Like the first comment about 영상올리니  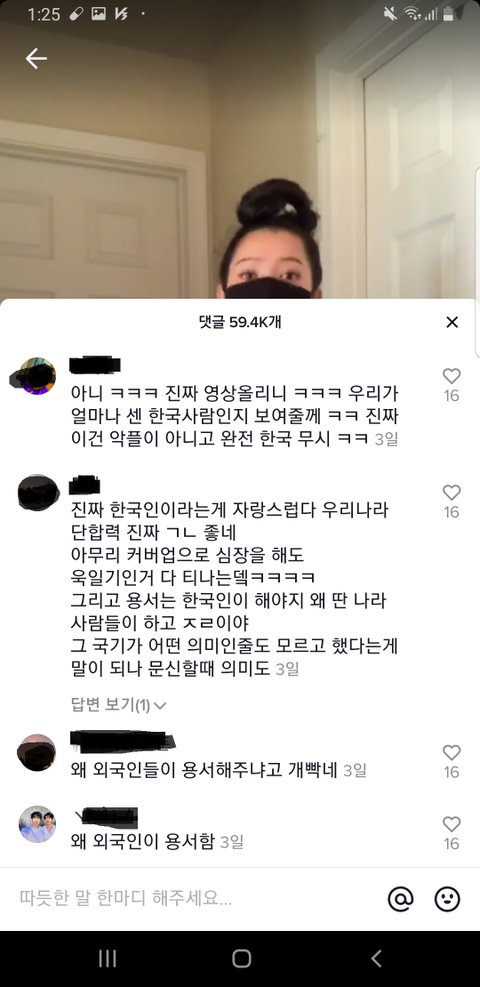pos(451,376)
